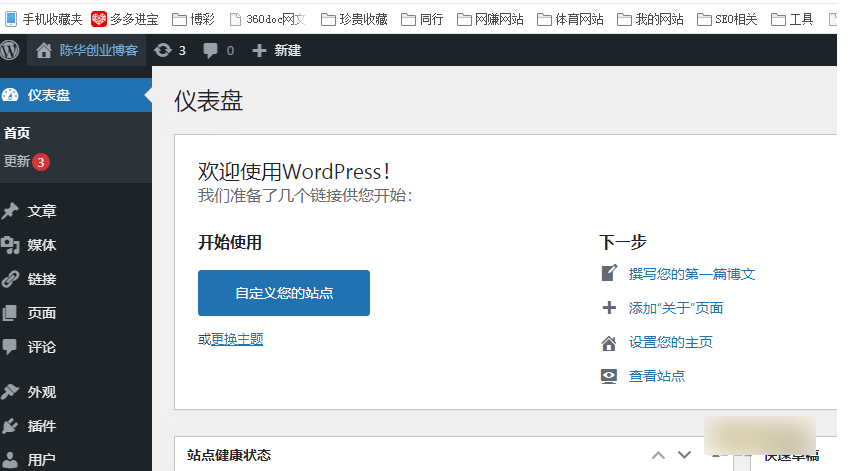Screen dimensions: 856x471
Task: Follow the 更换主题 link
Action: click(237, 339)
